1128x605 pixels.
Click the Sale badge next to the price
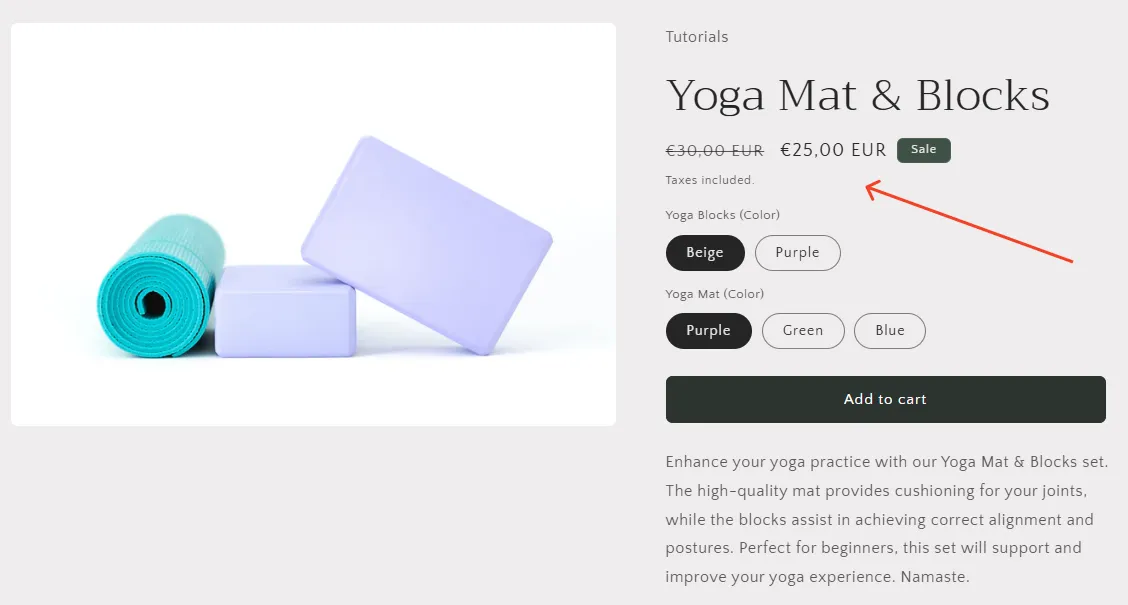[923, 149]
